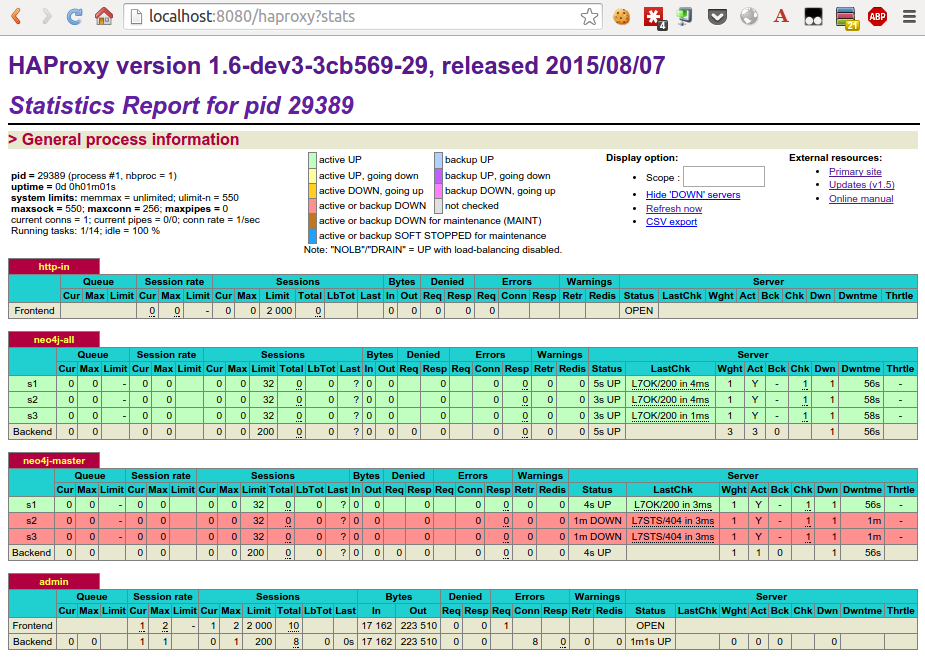Go to the browser home page icon
The height and width of the screenshot is (658, 925).
pyautogui.click(x=104, y=17)
